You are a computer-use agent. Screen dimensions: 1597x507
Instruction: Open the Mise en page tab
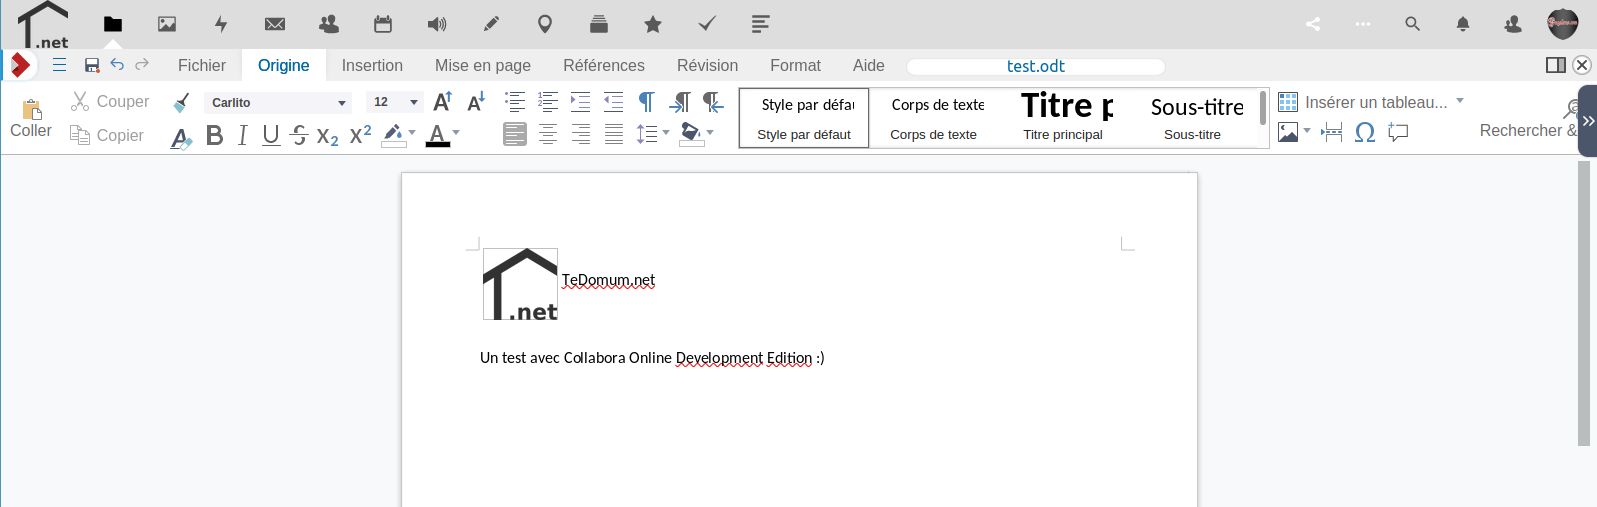(483, 66)
